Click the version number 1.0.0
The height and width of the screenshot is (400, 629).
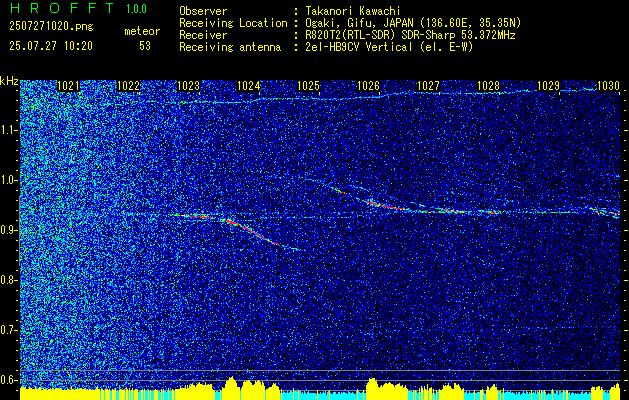[136, 9]
